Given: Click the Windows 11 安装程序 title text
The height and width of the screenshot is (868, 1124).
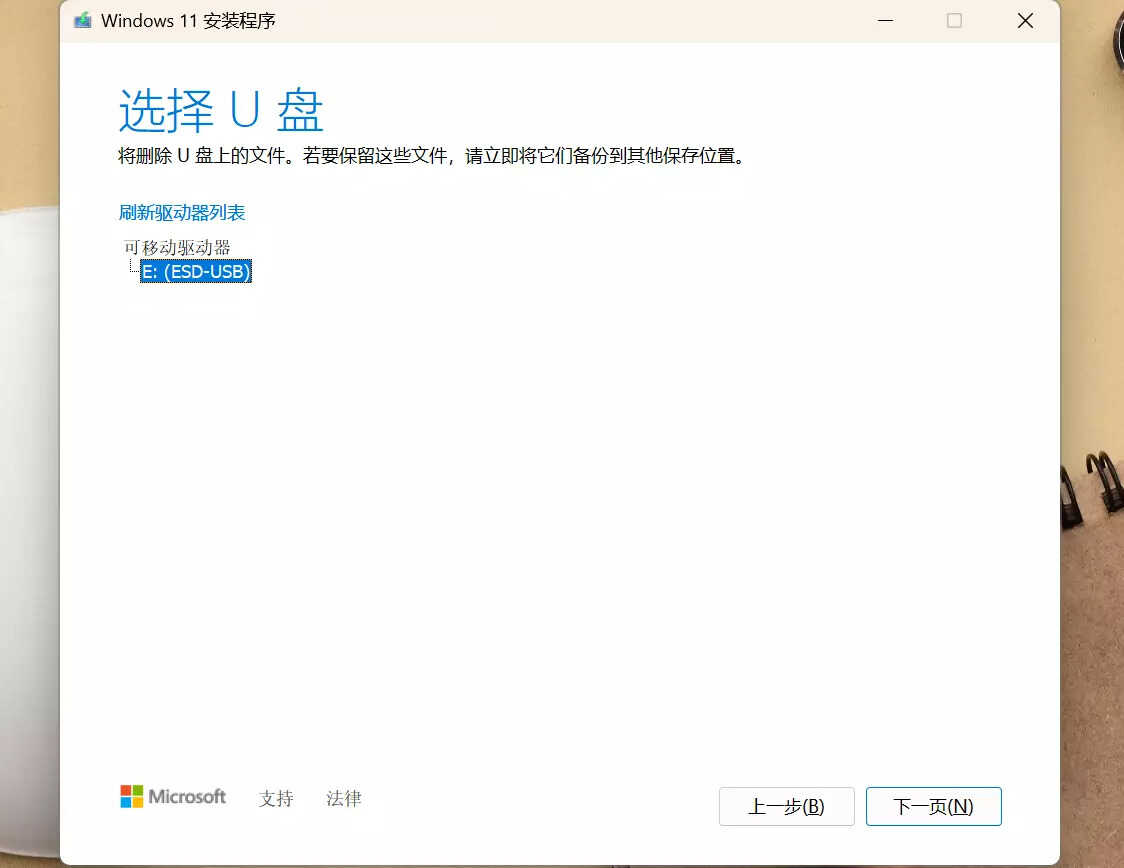Looking at the screenshot, I should pos(188,21).
